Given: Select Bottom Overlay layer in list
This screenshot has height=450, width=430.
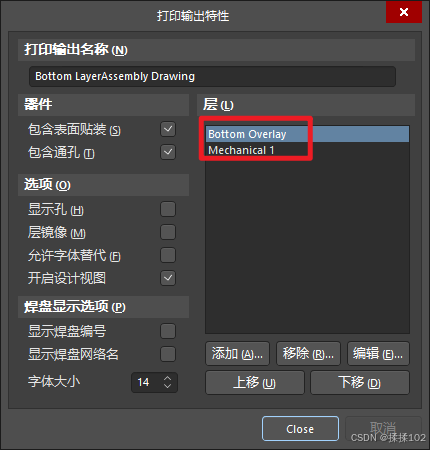Looking at the screenshot, I should tap(307, 134).
